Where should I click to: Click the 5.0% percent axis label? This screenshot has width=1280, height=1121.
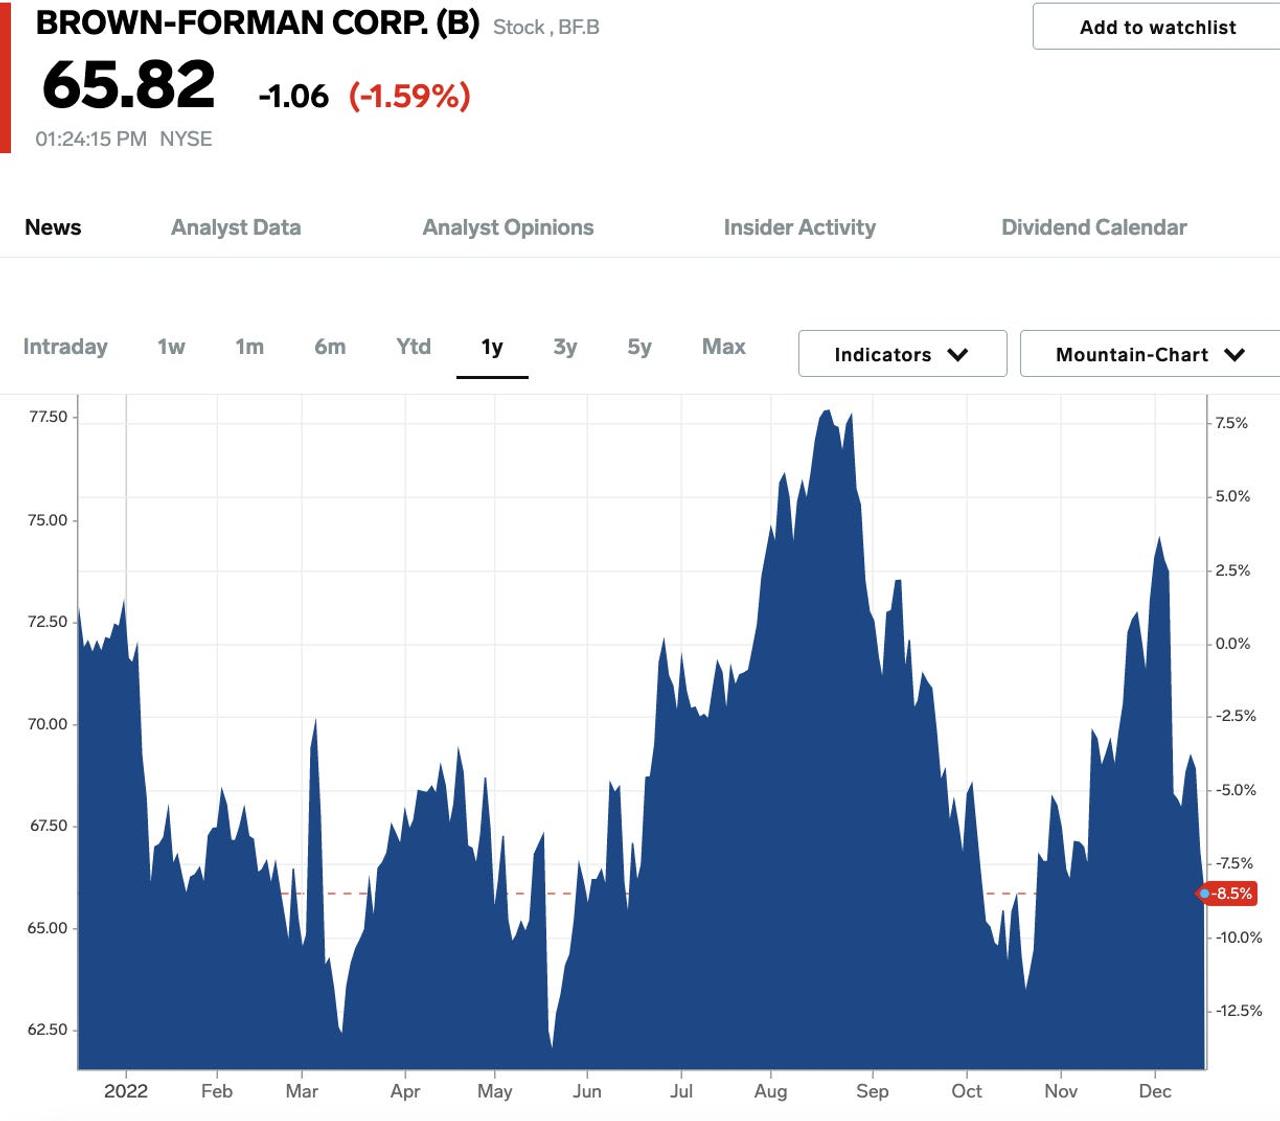click(x=1233, y=496)
